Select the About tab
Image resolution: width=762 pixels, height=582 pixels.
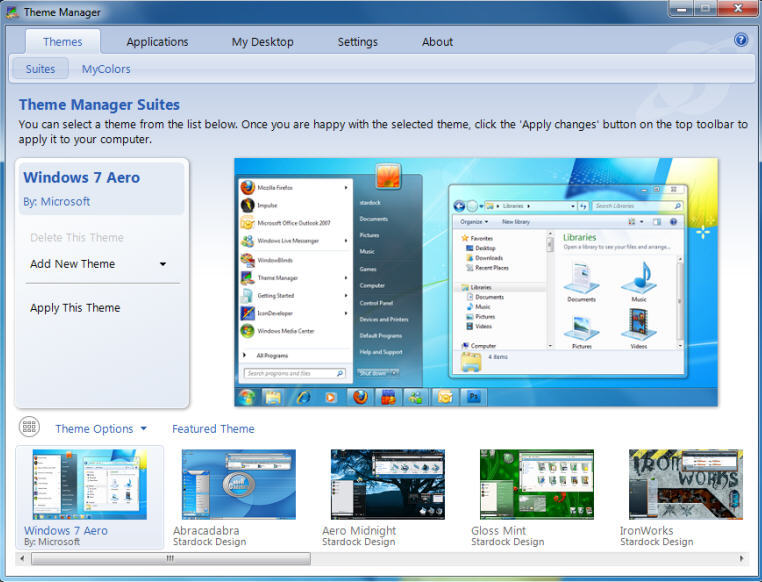(437, 42)
